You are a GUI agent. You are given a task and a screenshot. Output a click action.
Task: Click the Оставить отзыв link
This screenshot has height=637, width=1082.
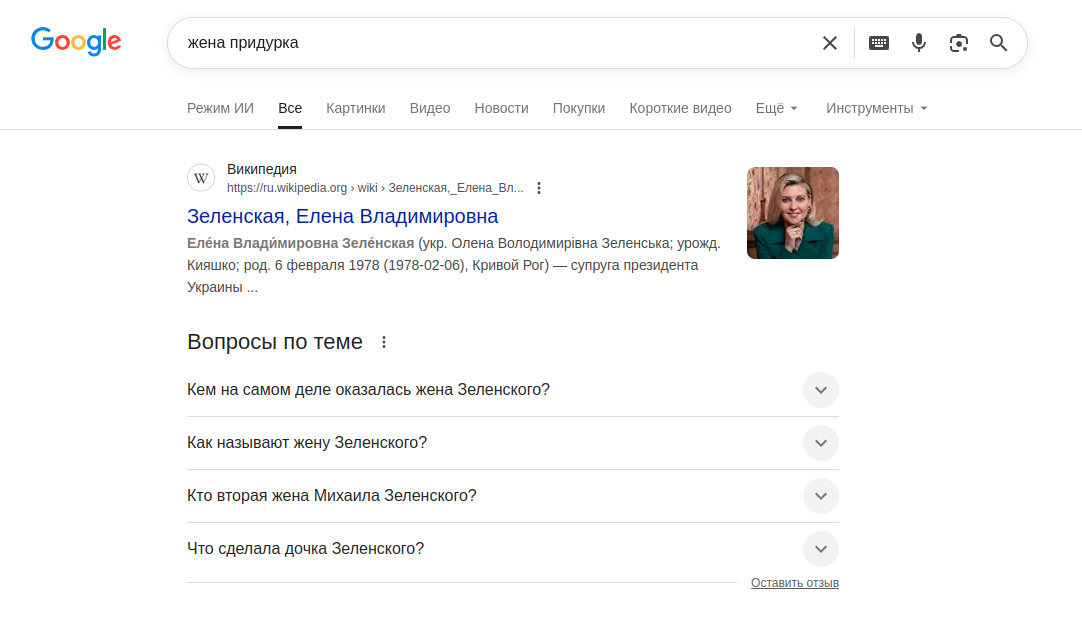pos(794,582)
